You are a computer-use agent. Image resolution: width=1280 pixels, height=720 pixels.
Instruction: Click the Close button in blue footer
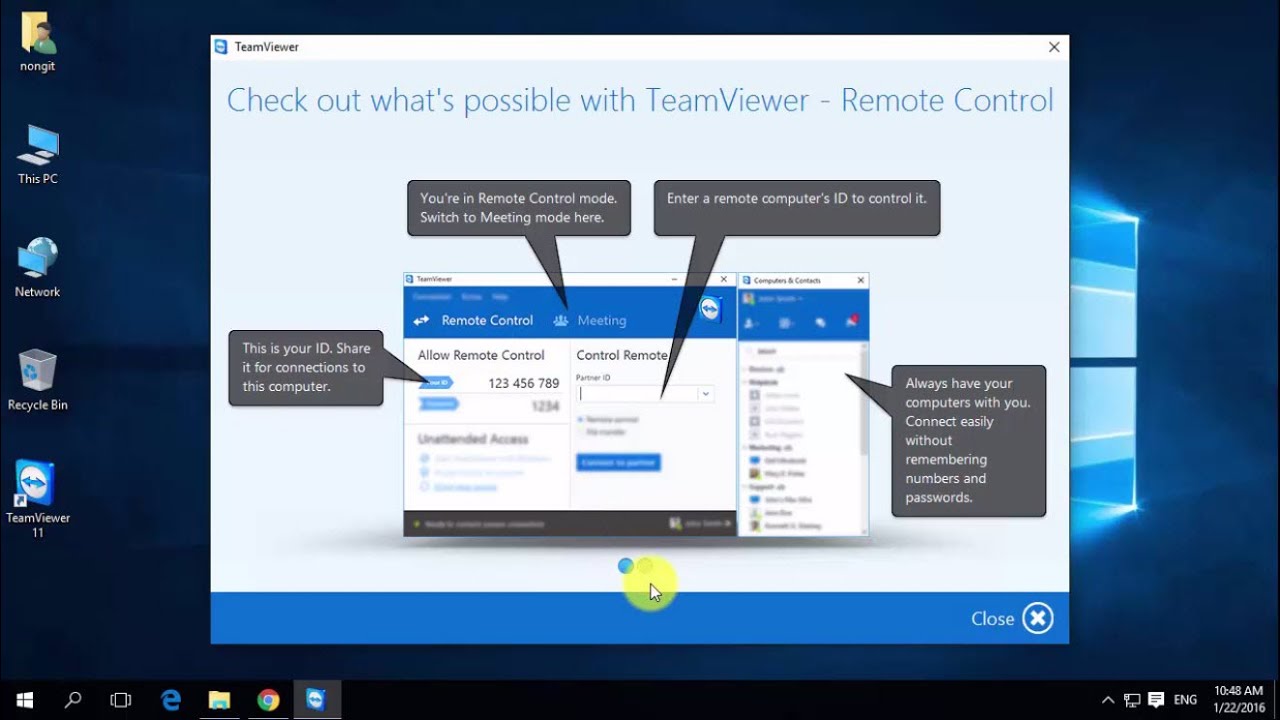(x=1012, y=618)
